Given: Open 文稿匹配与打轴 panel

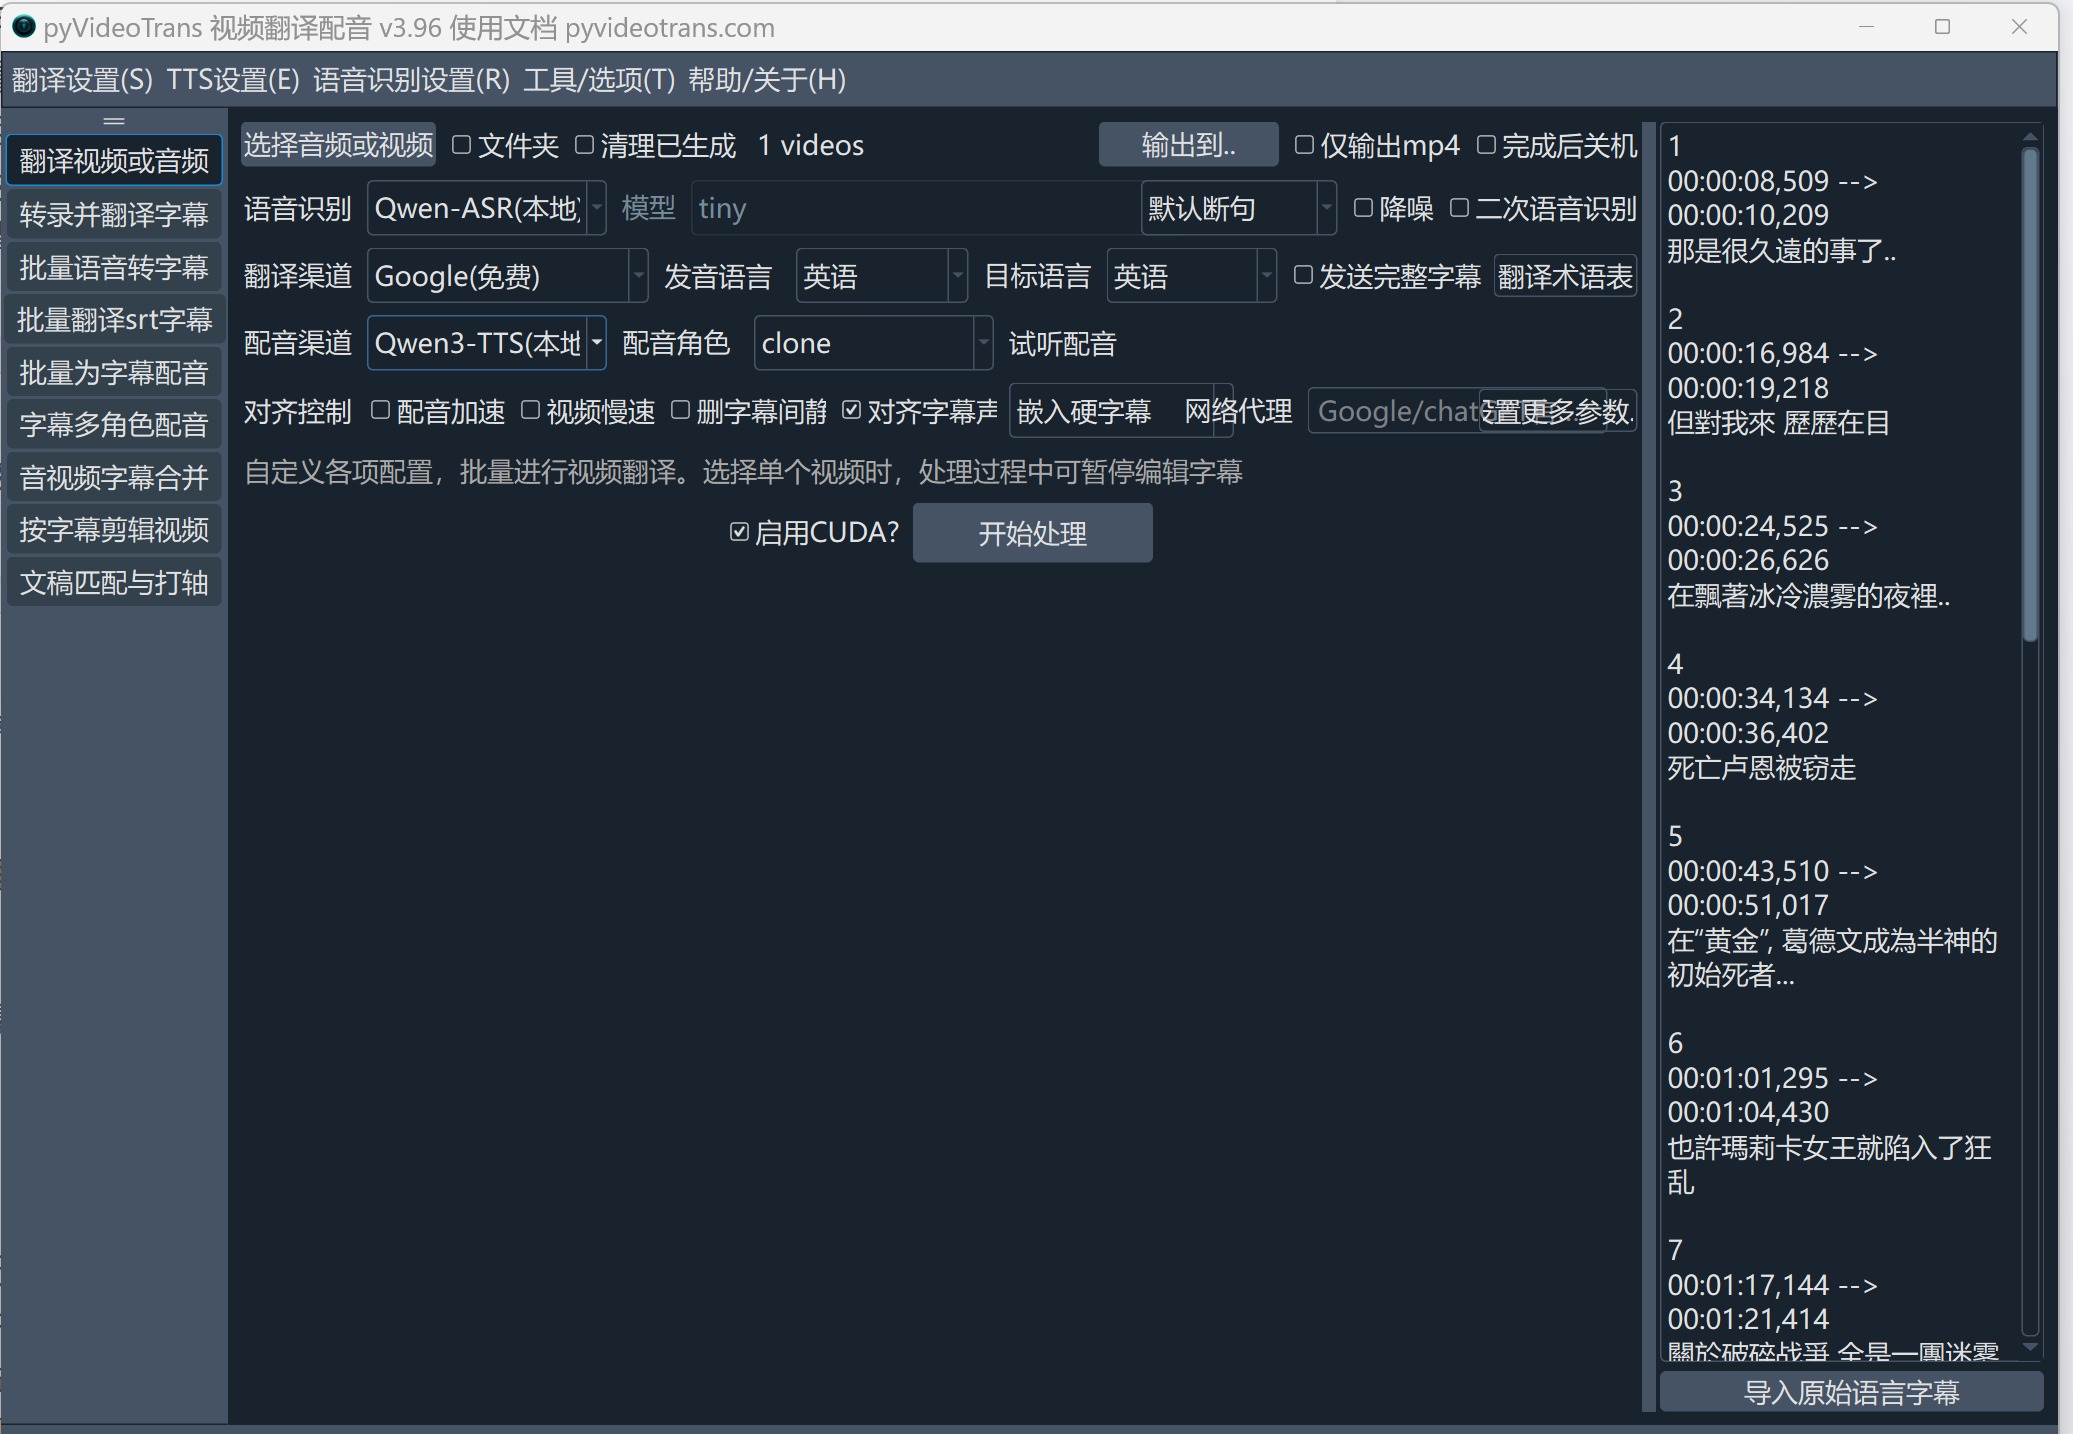Looking at the screenshot, I should coord(114,581).
